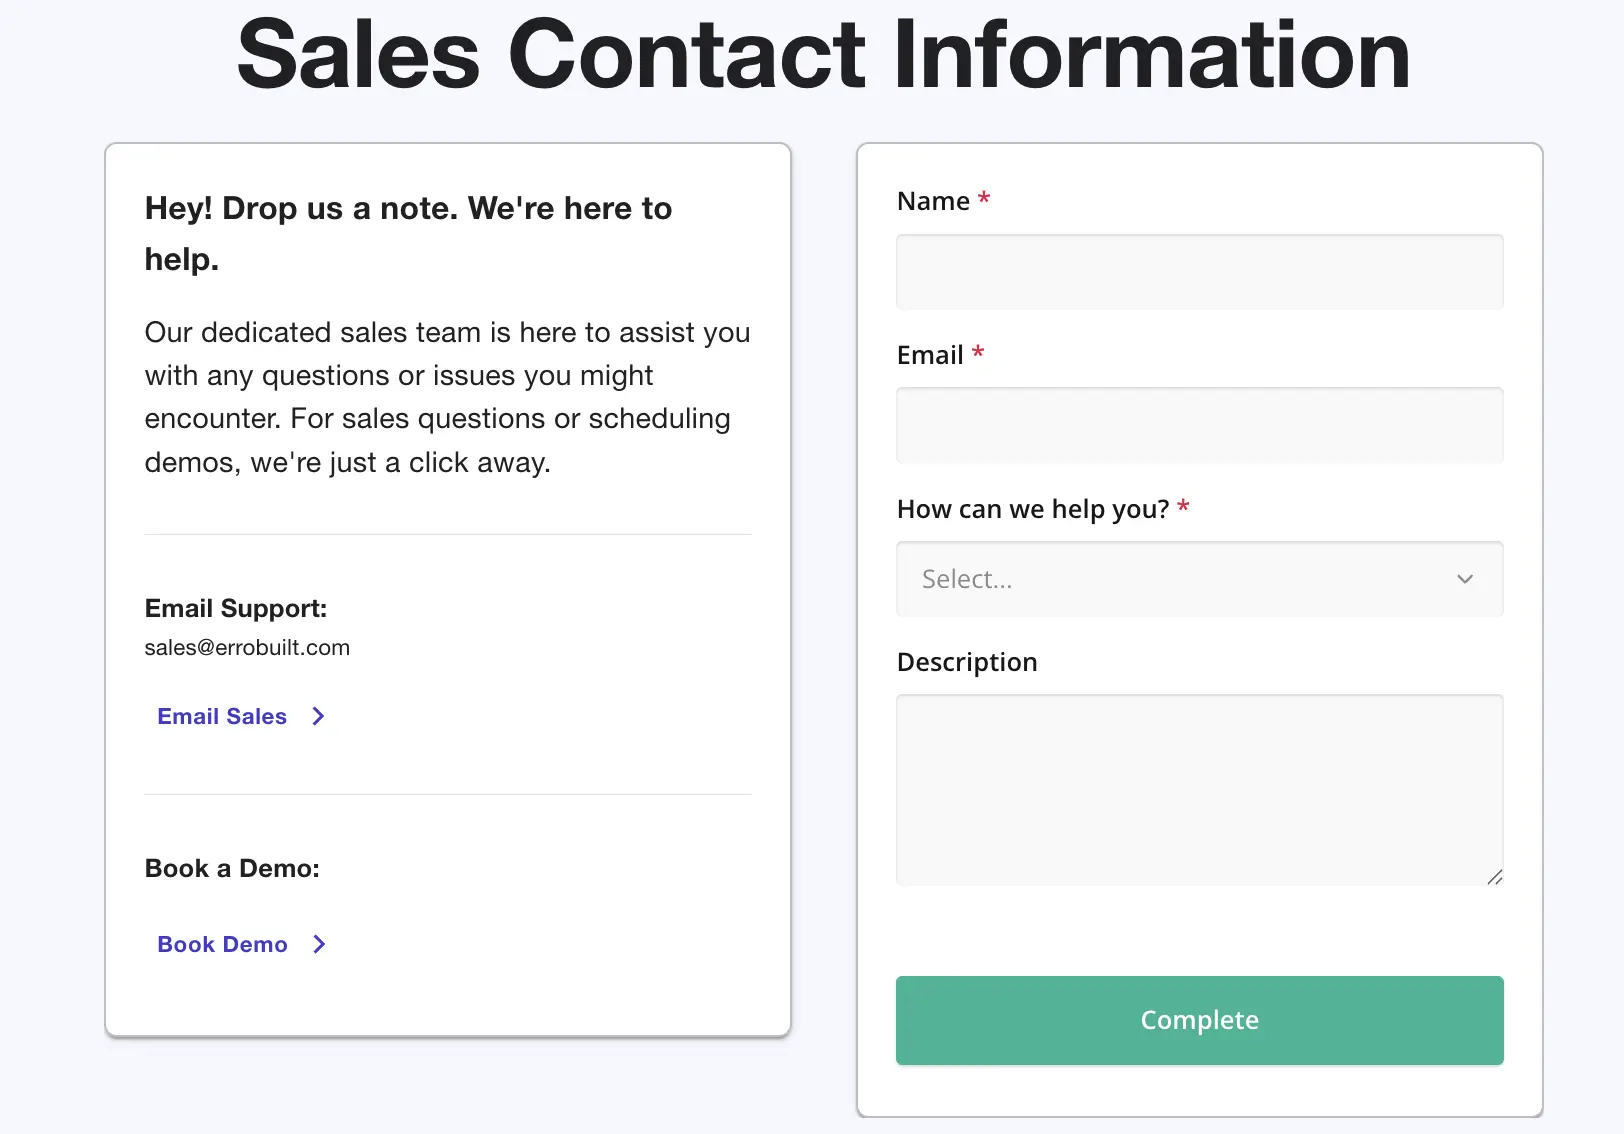Click the 'Description' field label
This screenshot has height=1134, width=1624.
click(966, 662)
